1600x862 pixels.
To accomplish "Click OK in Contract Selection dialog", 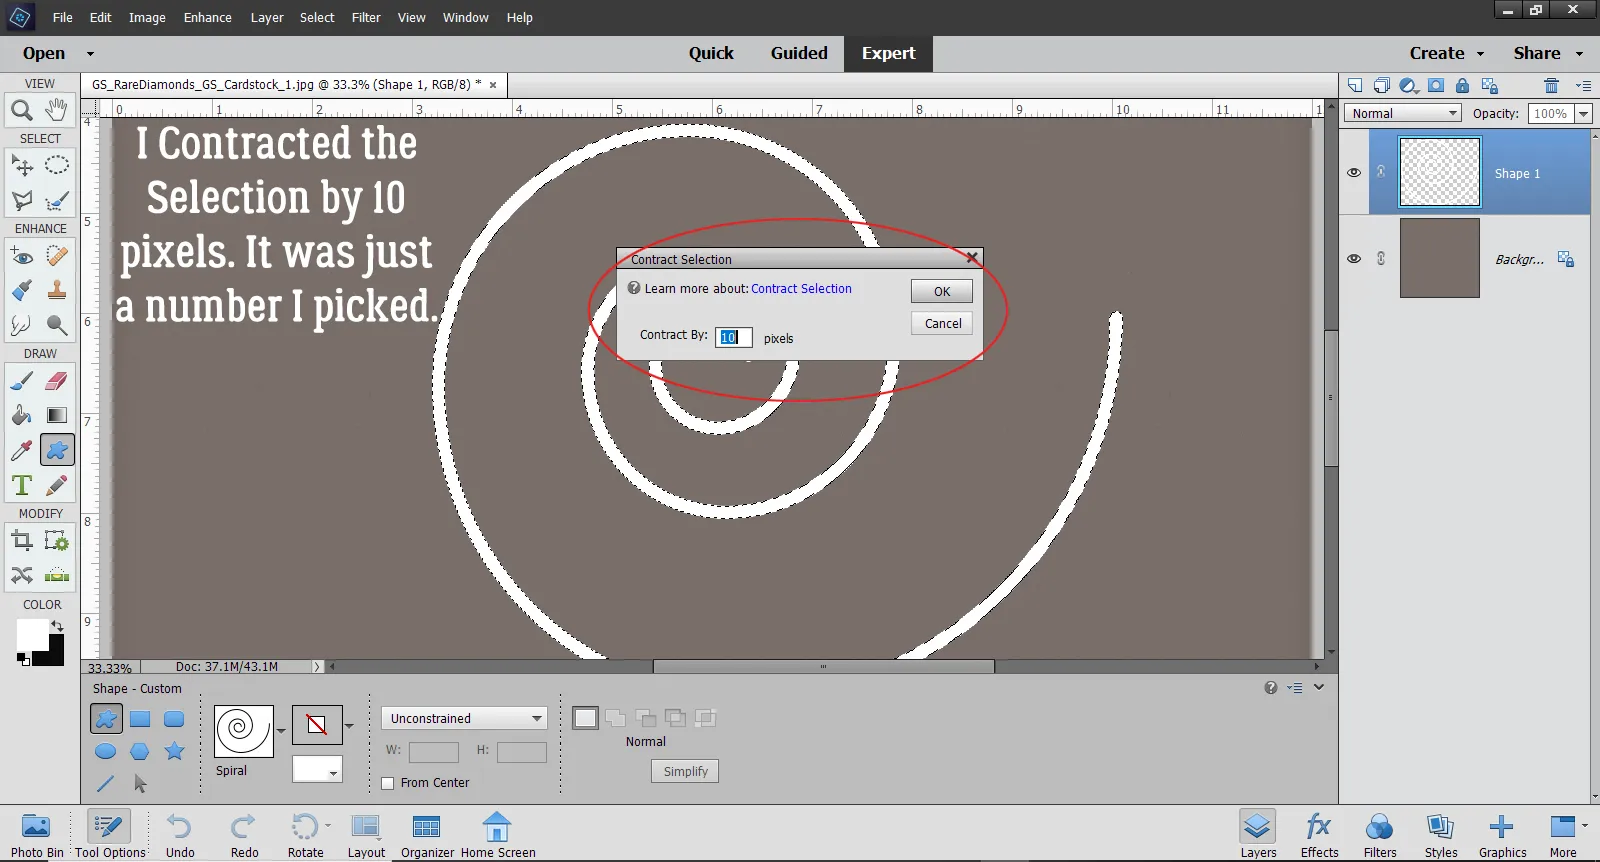I will tap(941, 291).
